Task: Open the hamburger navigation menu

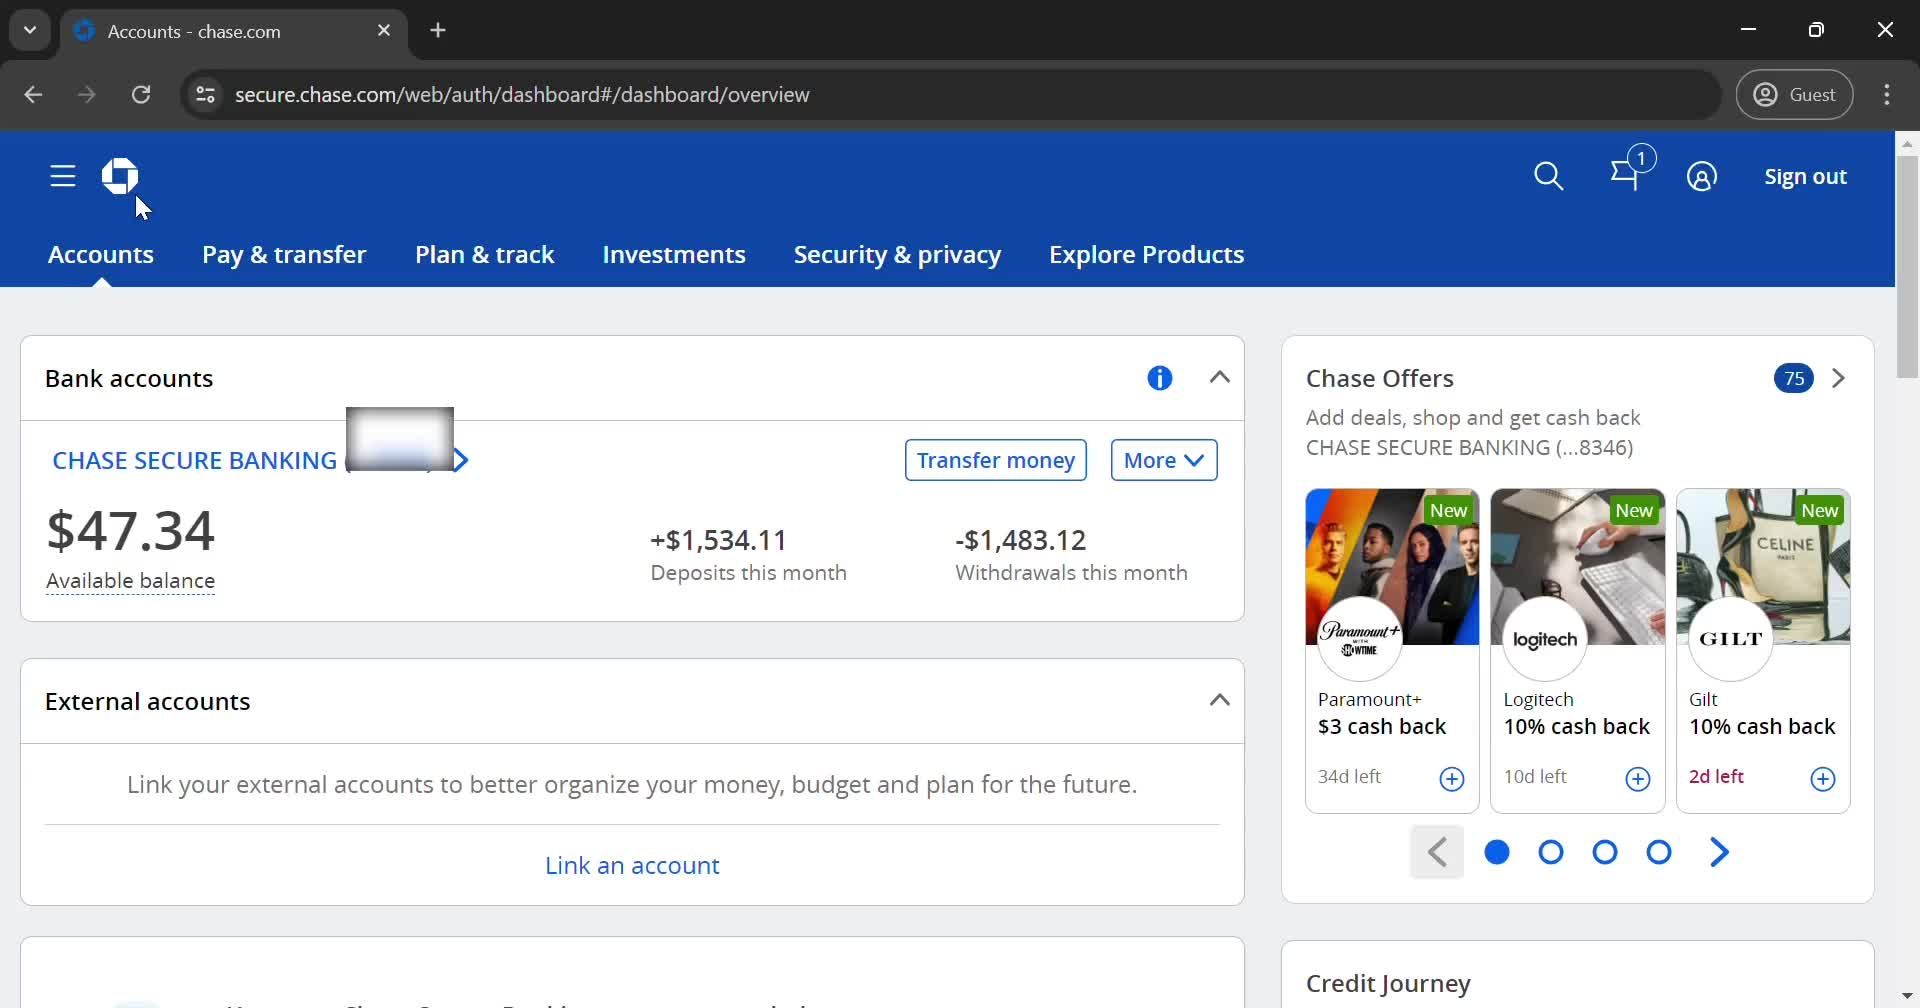Action: (x=63, y=177)
